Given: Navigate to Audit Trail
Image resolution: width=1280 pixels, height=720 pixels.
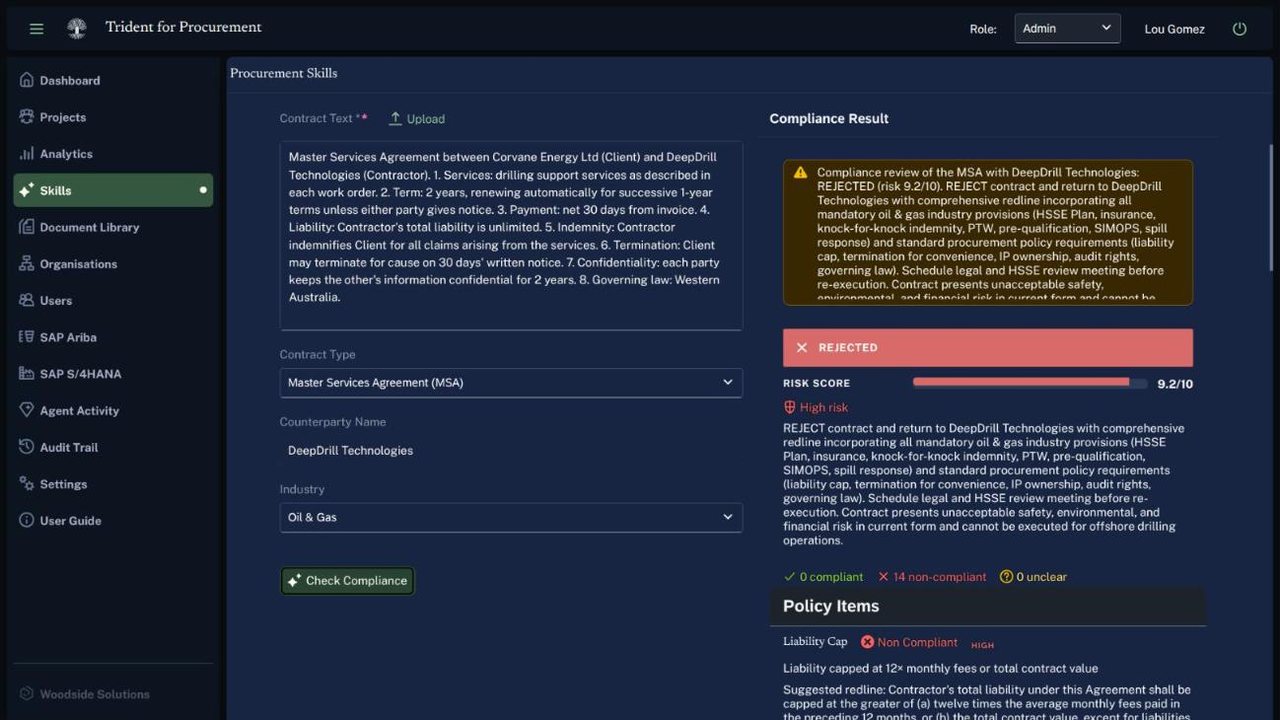Looking at the screenshot, I should (x=113, y=447).
